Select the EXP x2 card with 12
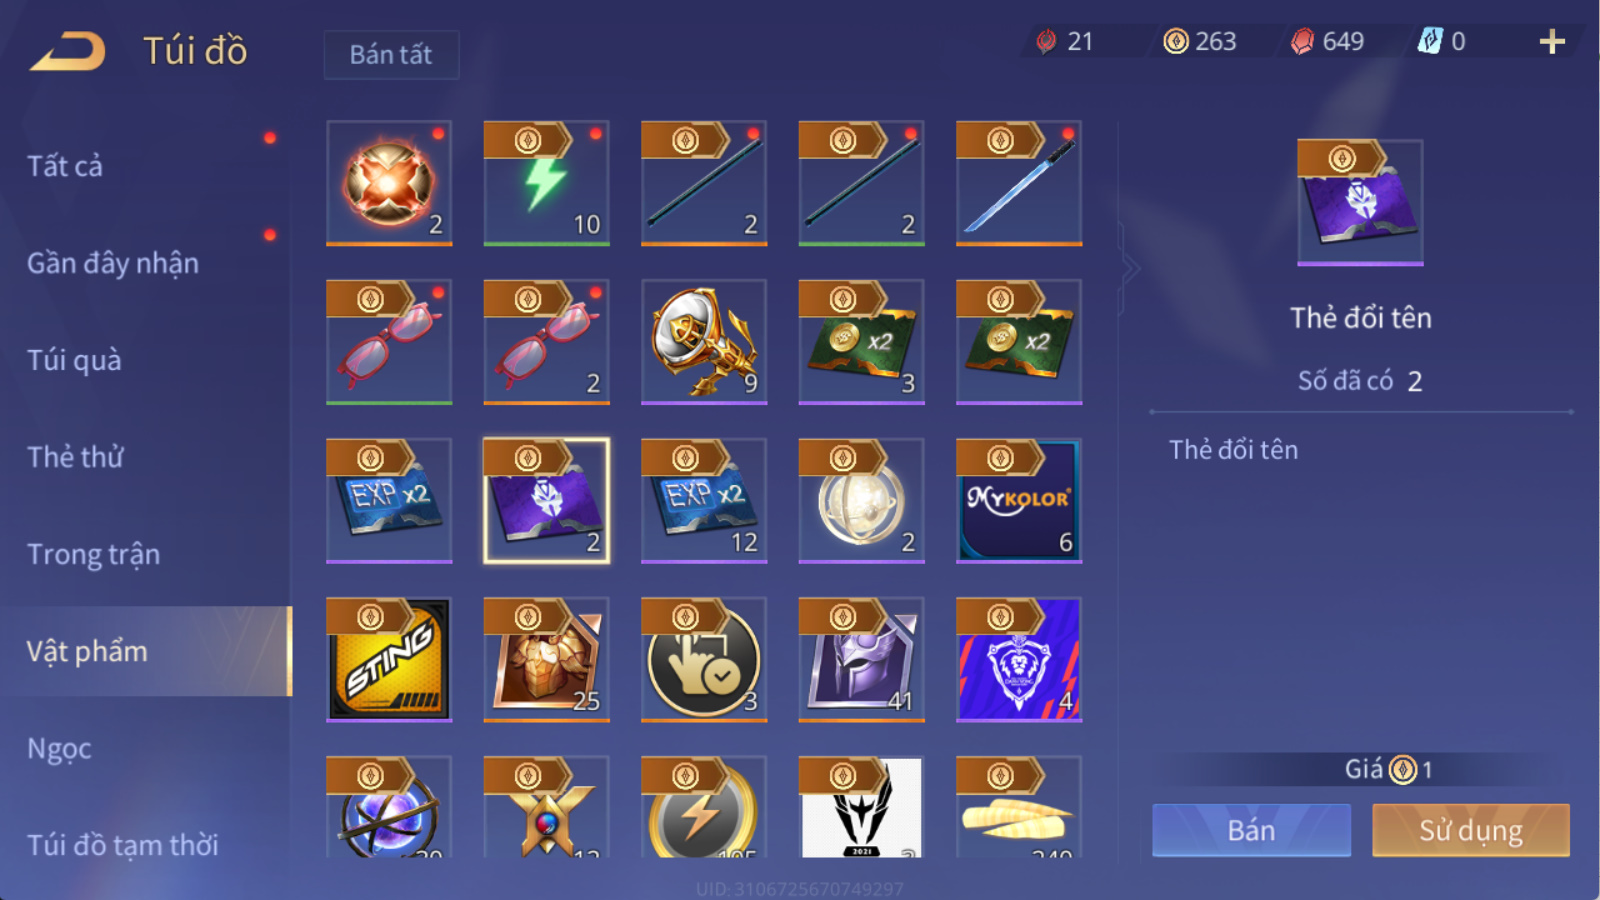 pyautogui.click(x=704, y=501)
